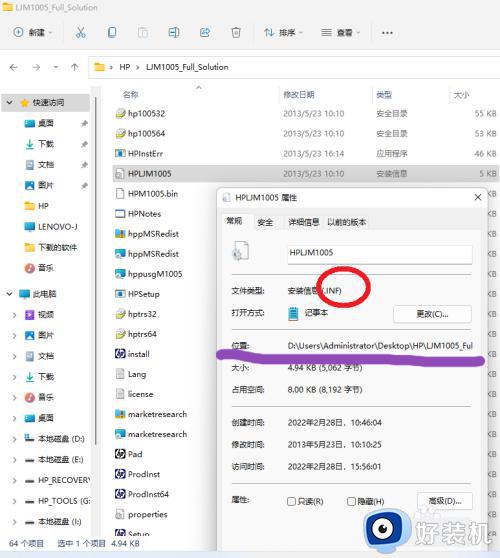This screenshot has height=558, width=500.
Task: Switch to the 详细信息 tab in properties
Action: coord(303,222)
